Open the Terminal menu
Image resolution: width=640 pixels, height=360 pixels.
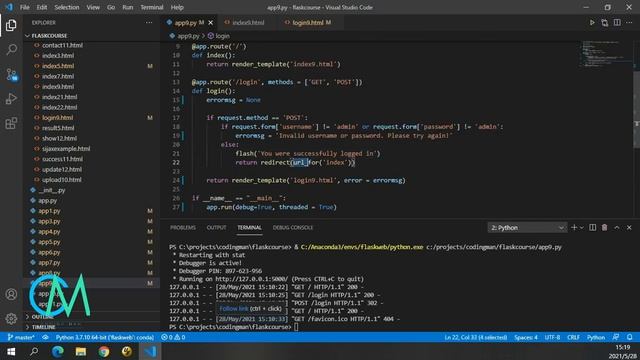(152, 7)
